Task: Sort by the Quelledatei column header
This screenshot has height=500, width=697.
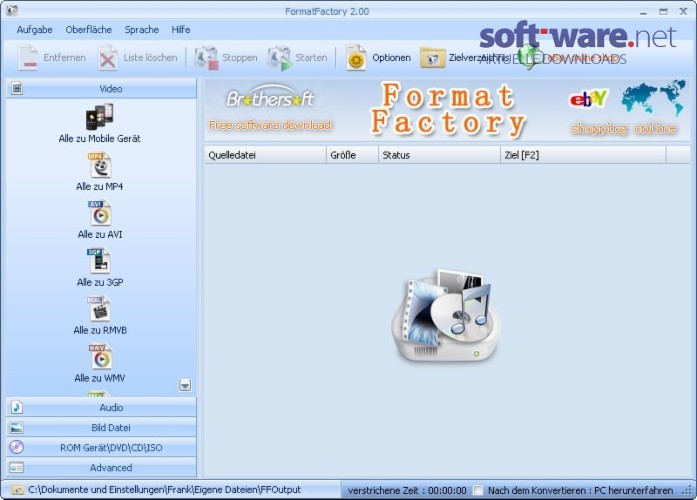Action: coord(265,155)
